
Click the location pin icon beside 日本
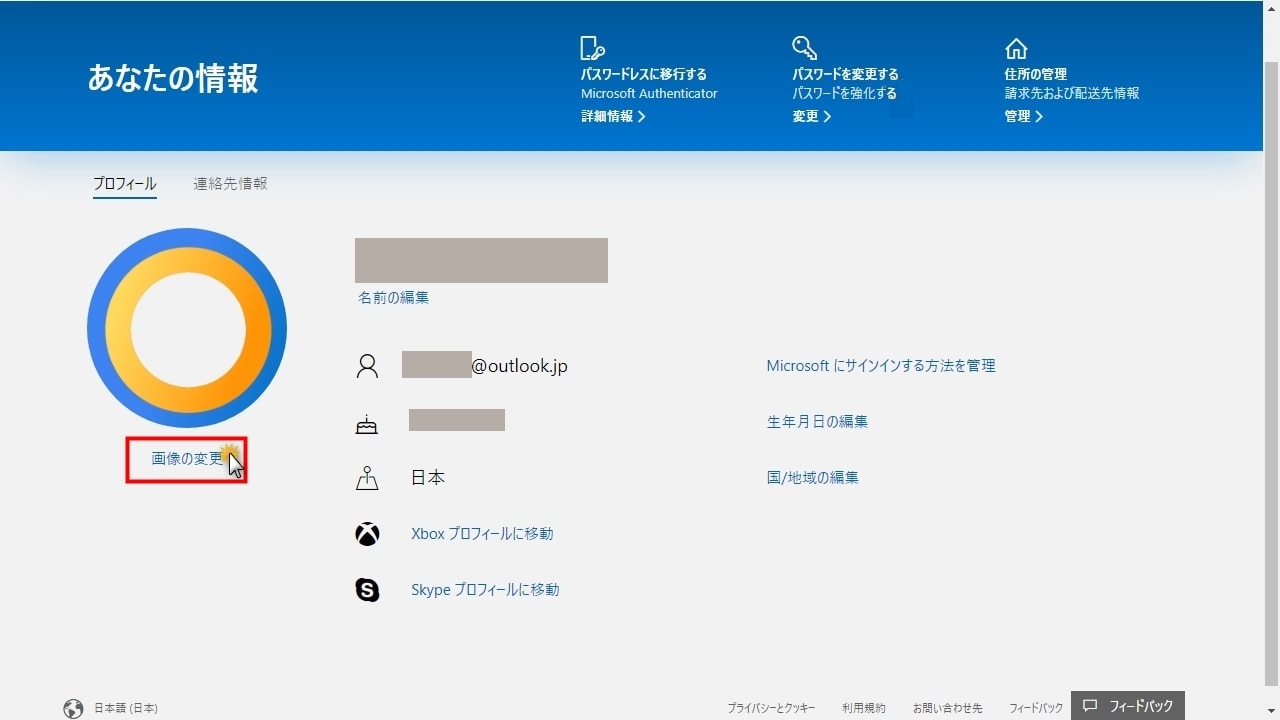point(367,478)
